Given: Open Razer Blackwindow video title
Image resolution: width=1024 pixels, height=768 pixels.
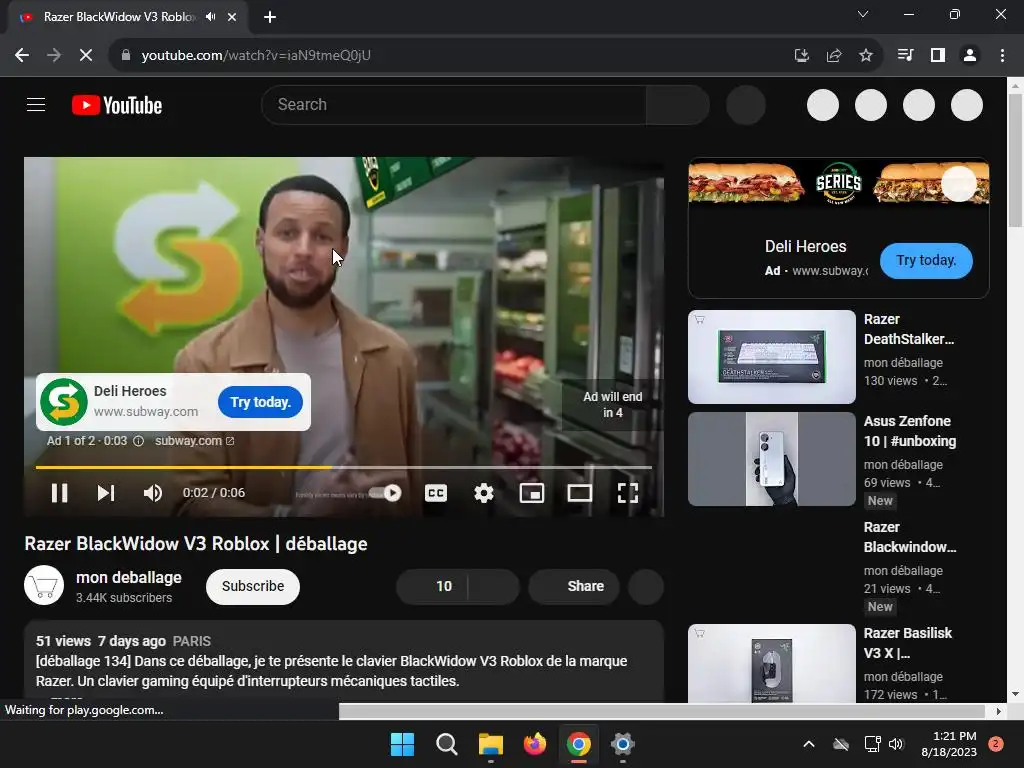Looking at the screenshot, I should (x=910, y=537).
